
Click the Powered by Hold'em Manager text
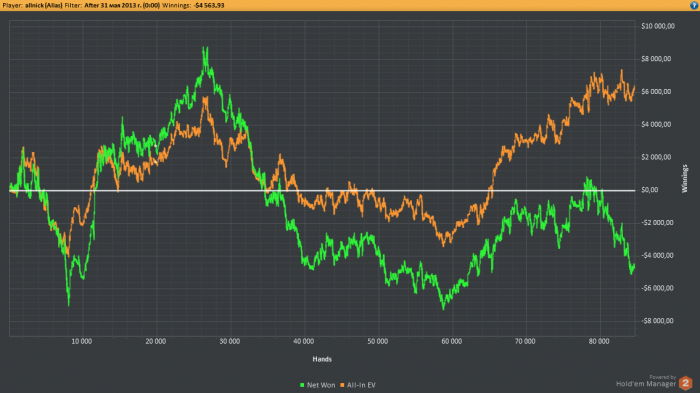[x=646, y=381]
